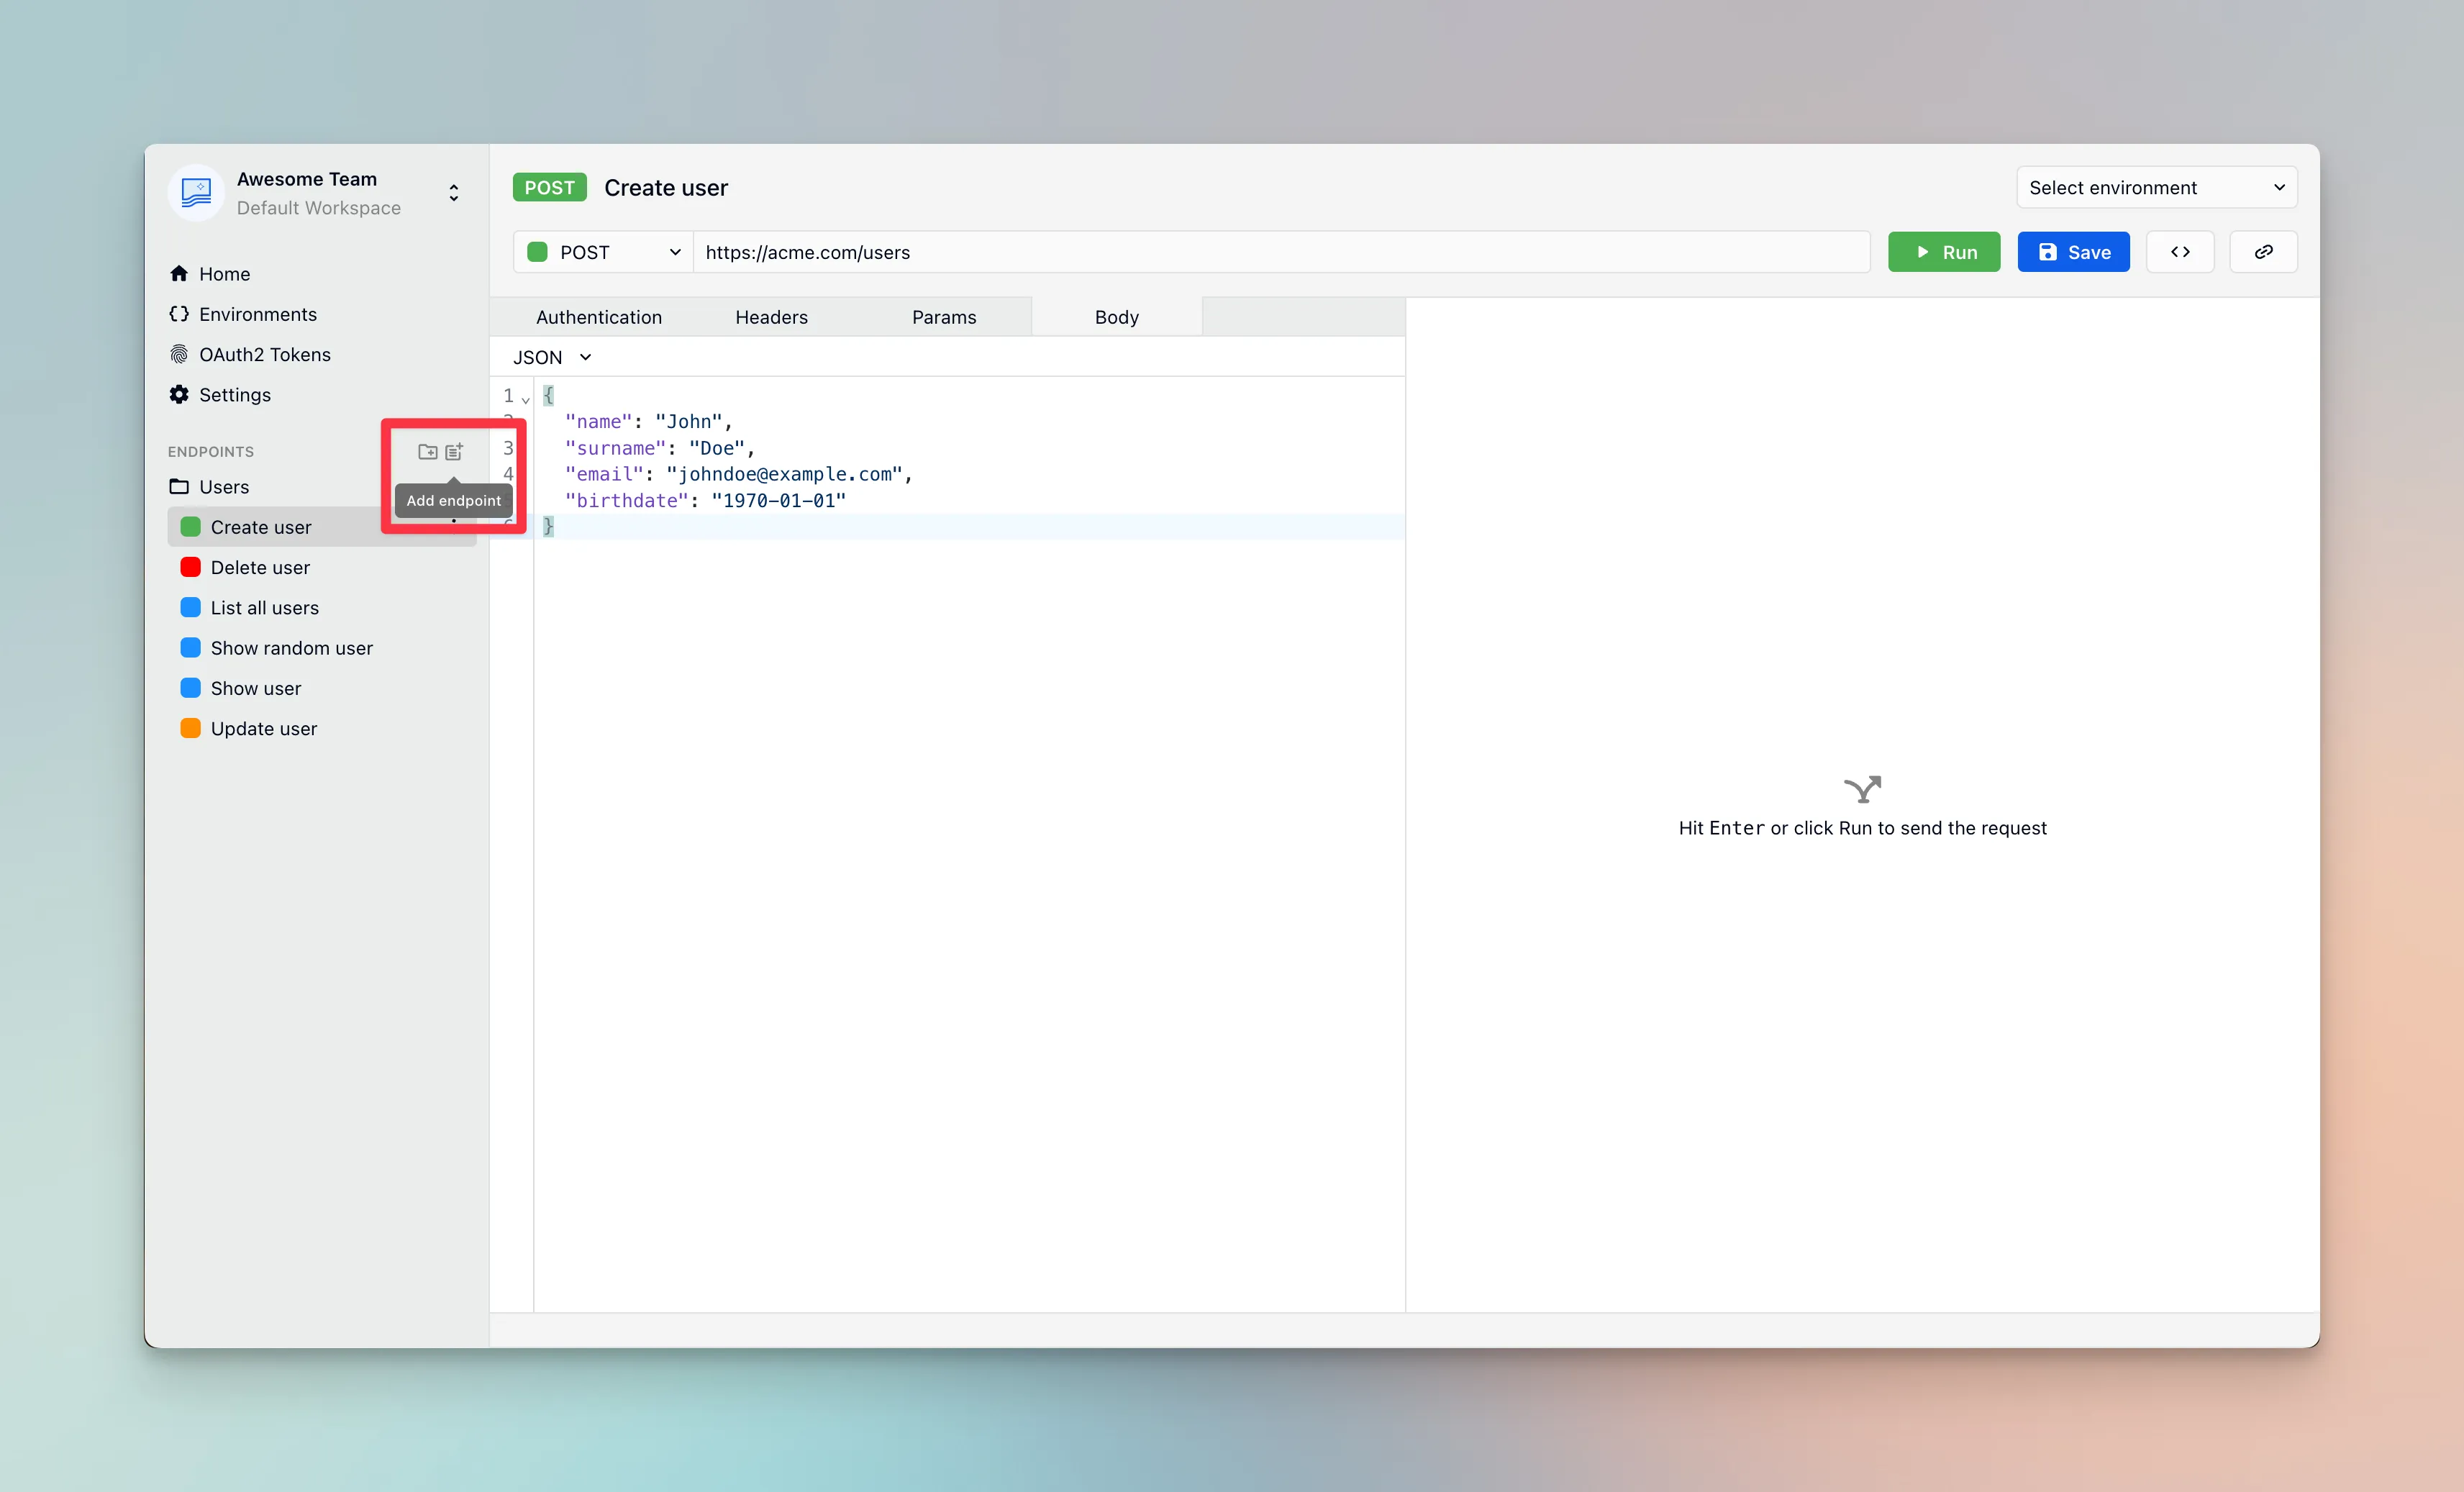Save the endpoint
The width and height of the screenshot is (2464, 1492).
point(2073,252)
